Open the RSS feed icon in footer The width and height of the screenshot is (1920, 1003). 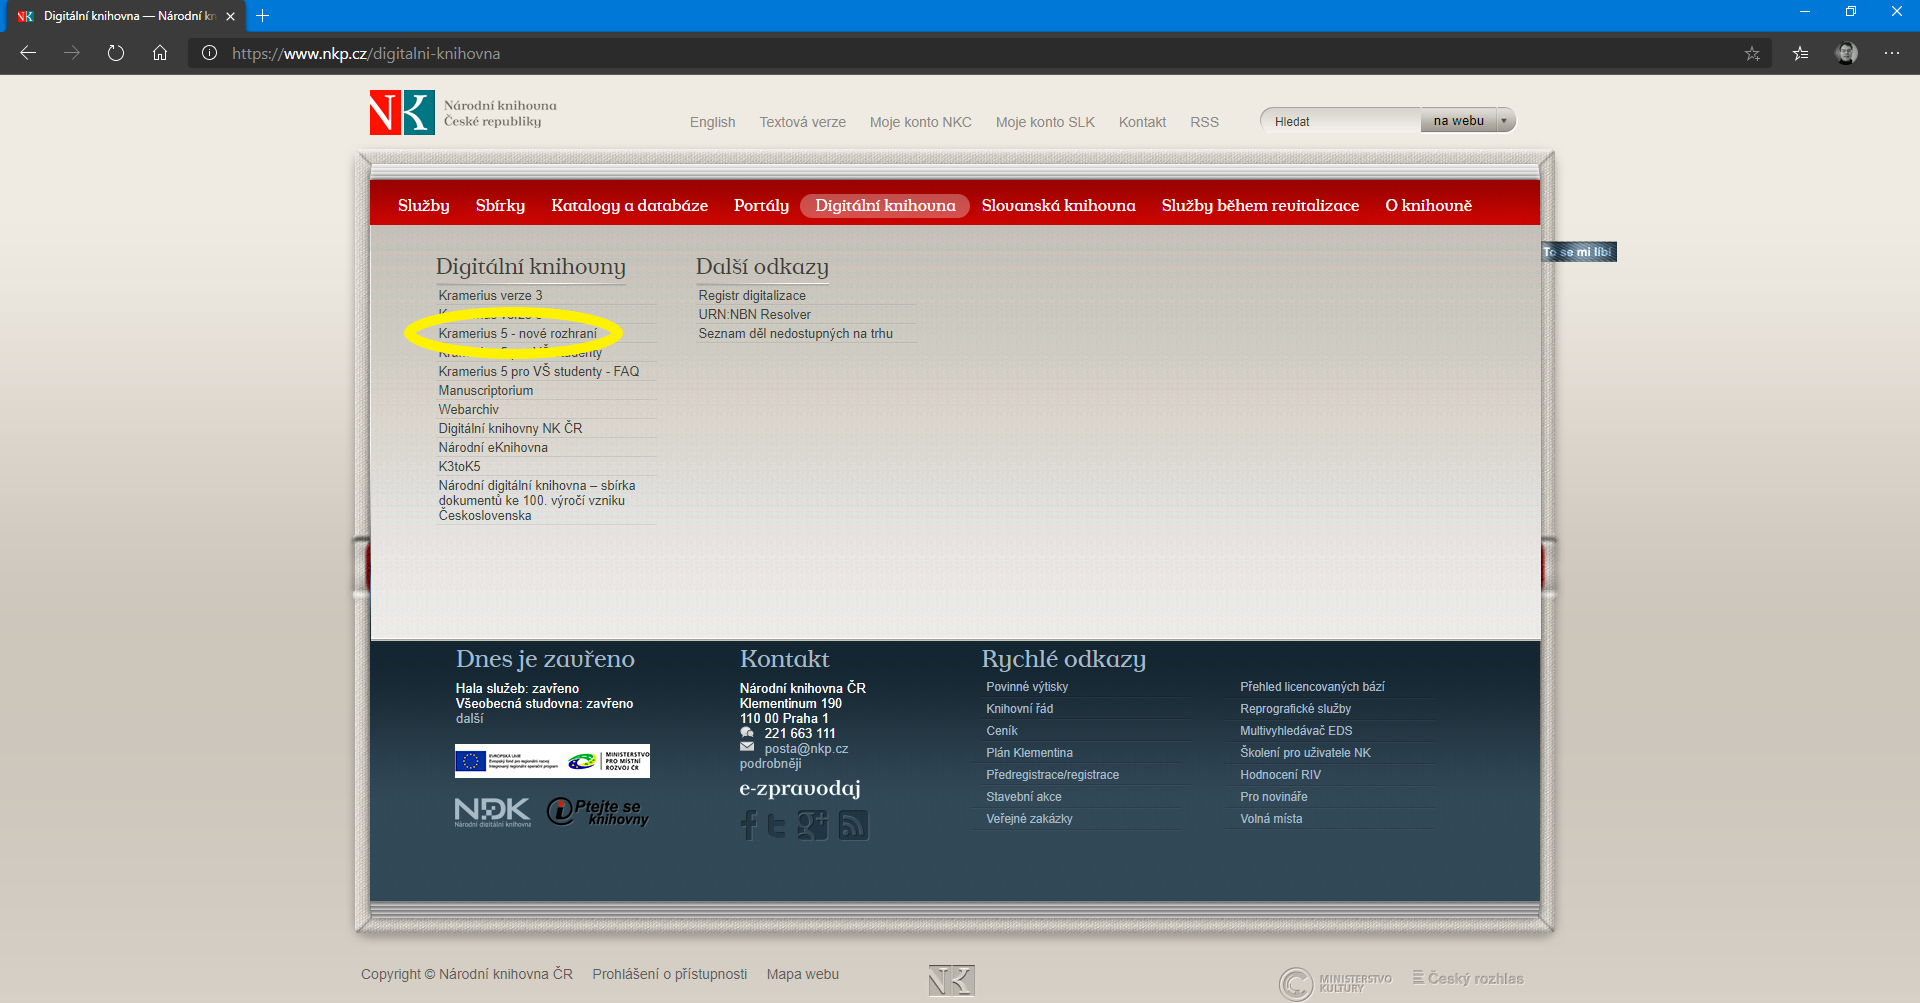click(853, 825)
